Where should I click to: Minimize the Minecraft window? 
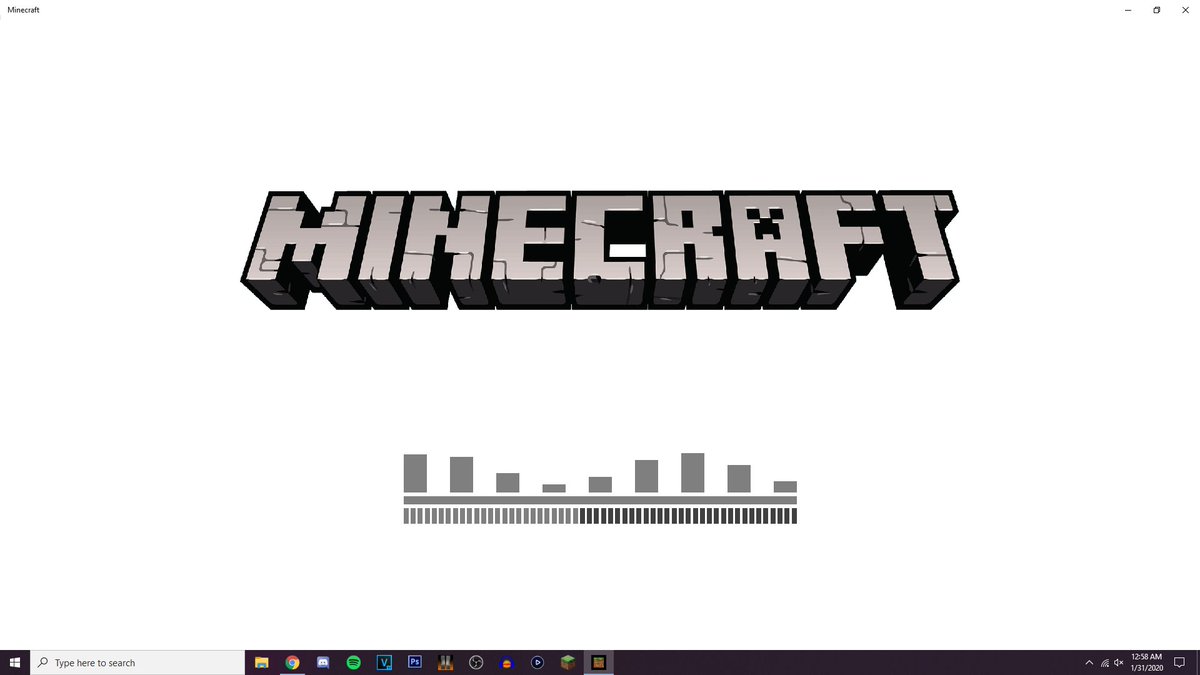[x=1127, y=9]
